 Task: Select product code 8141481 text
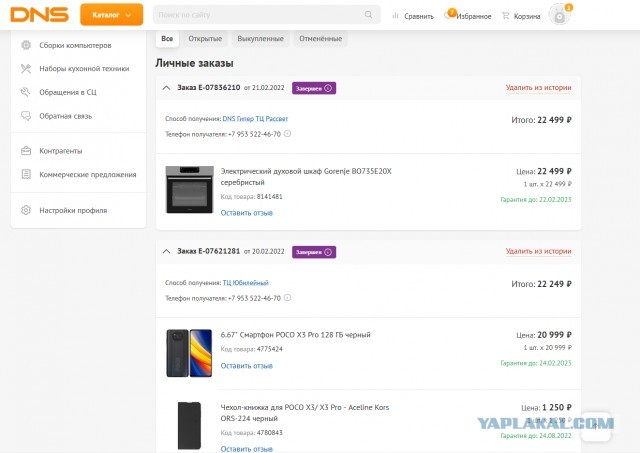click(269, 197)
